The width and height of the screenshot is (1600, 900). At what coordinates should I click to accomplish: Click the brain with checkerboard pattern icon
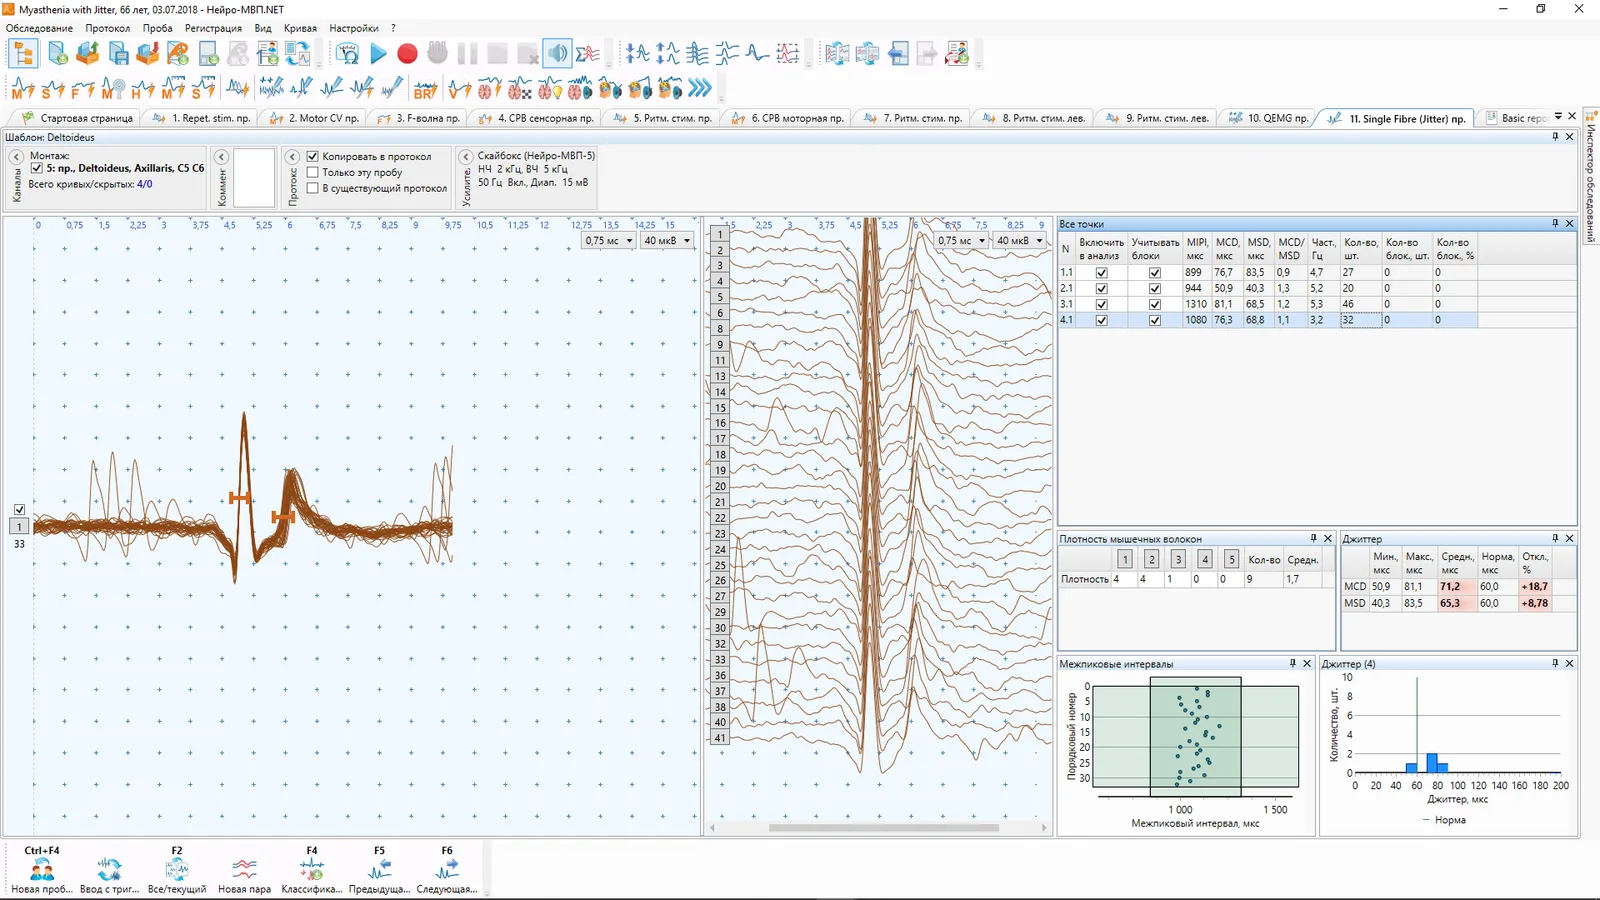[520, 89]
